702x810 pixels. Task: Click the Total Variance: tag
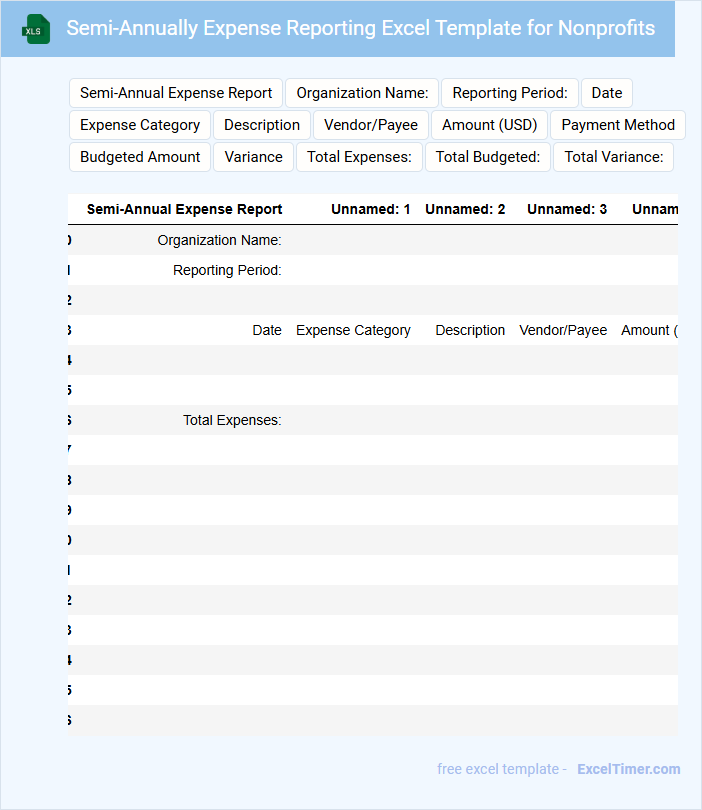[614, 157]
